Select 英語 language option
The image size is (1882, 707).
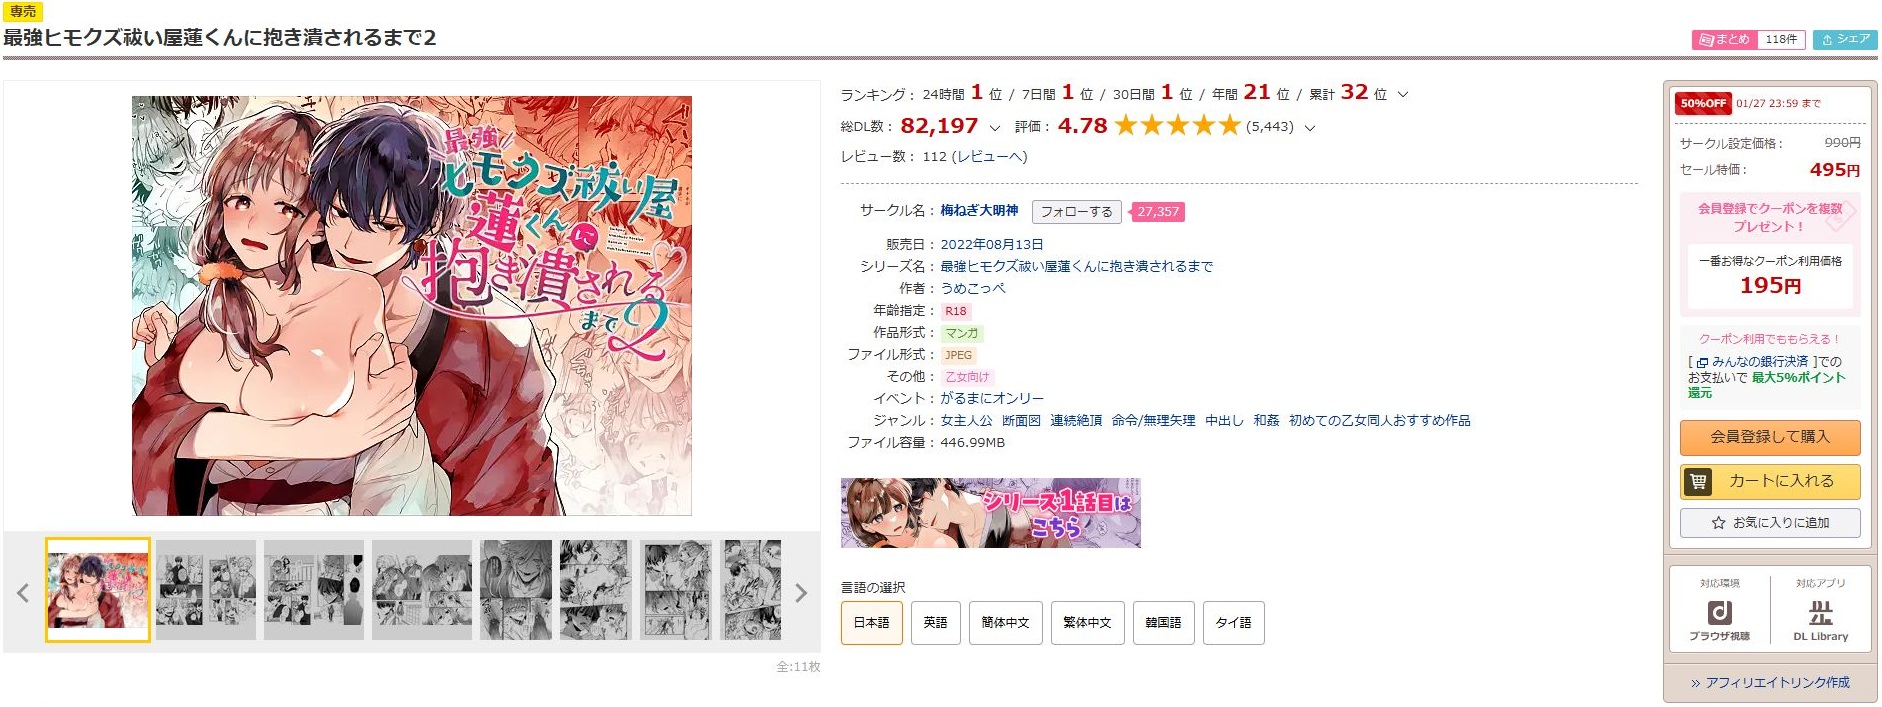click(x=935, y=623)
